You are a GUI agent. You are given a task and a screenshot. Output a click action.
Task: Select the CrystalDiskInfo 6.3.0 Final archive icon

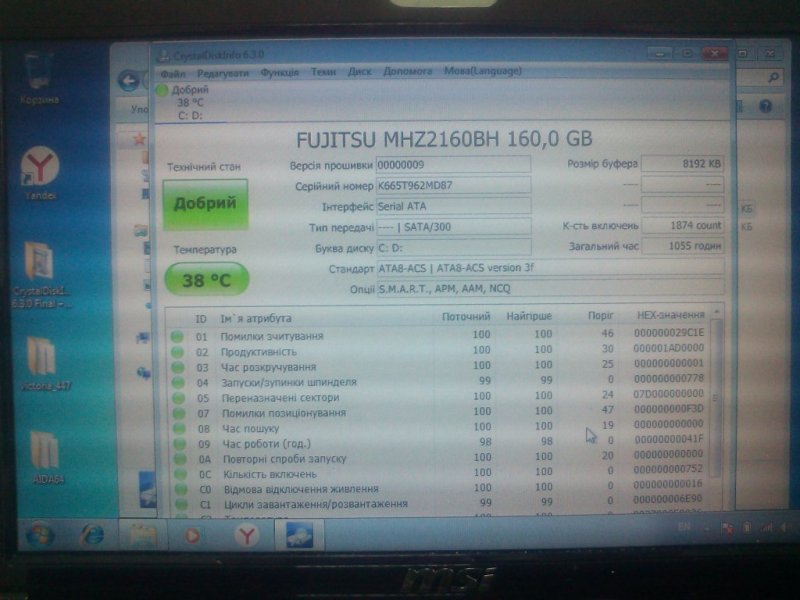[39, 264]
